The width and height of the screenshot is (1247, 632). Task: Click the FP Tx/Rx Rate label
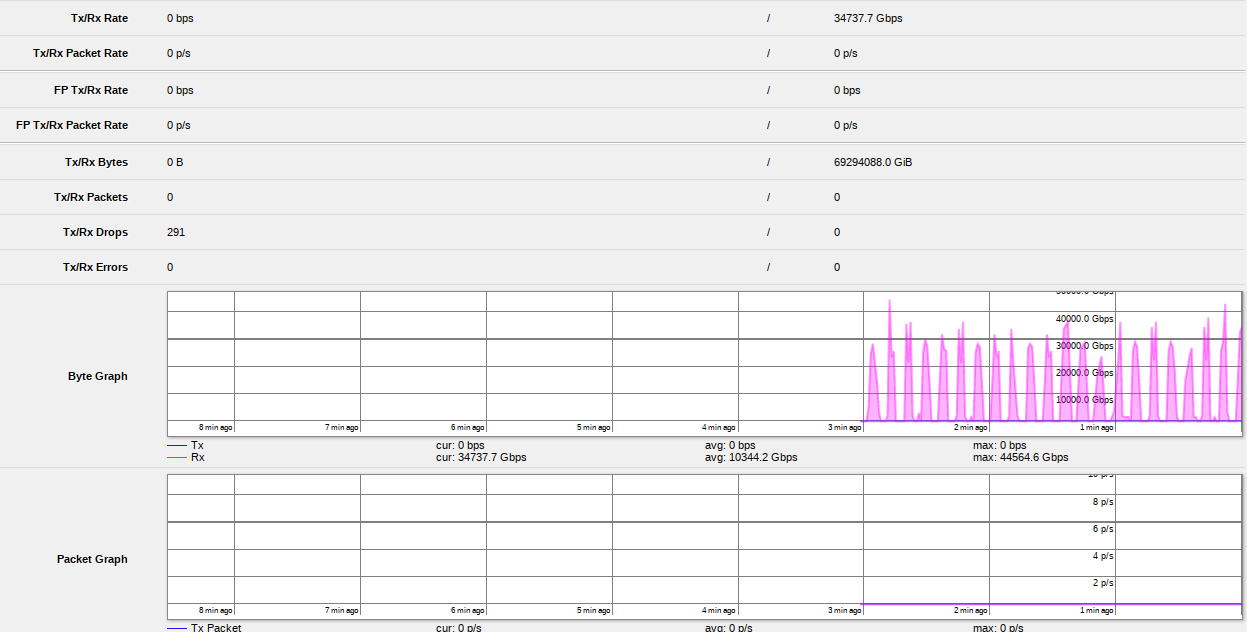coord(91,90)
